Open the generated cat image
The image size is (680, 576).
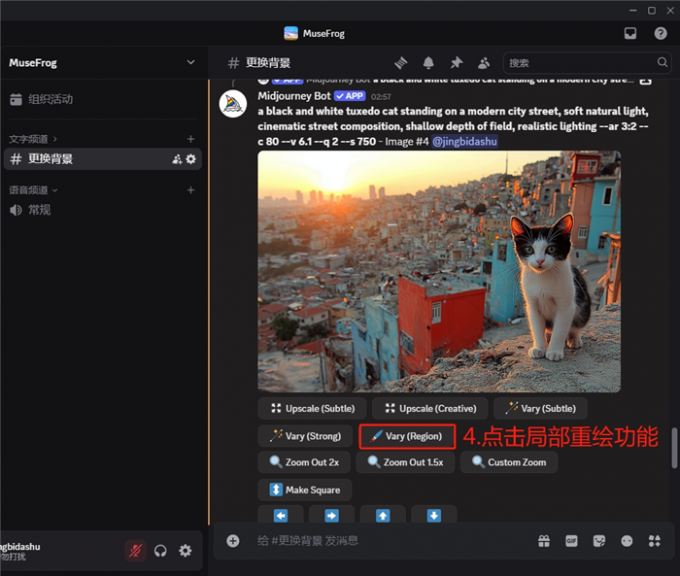(439, 272)
